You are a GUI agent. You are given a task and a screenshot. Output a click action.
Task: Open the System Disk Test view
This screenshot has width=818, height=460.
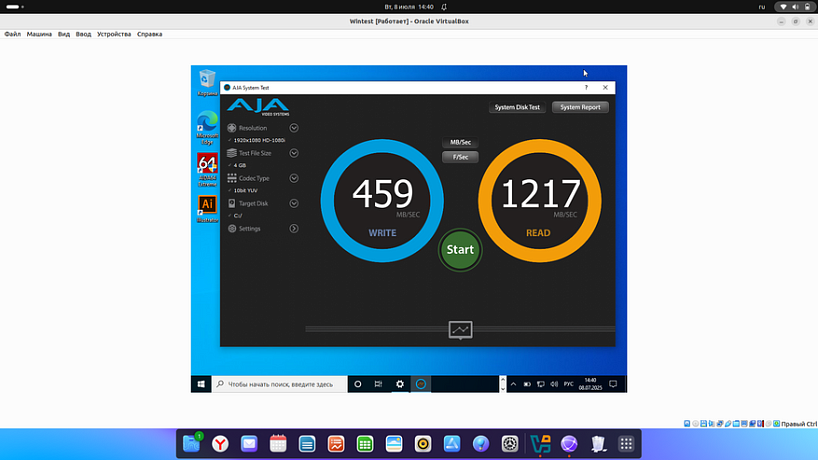point(517,107)
